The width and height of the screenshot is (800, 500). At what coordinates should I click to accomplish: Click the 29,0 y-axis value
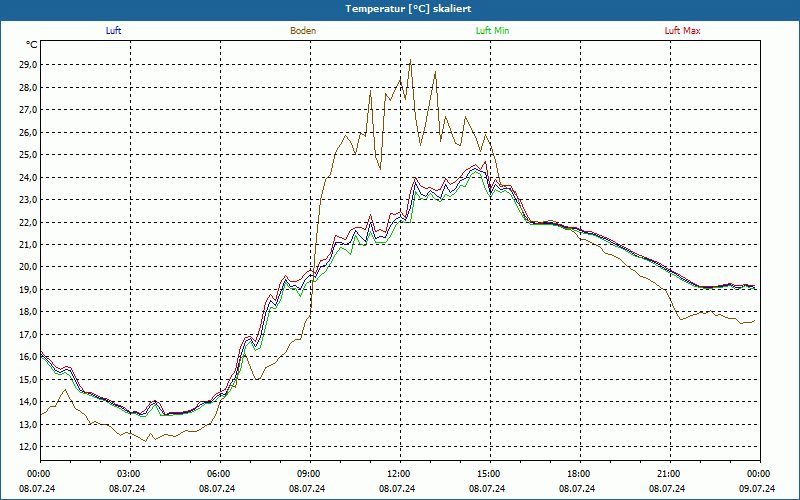pos(29,65)
